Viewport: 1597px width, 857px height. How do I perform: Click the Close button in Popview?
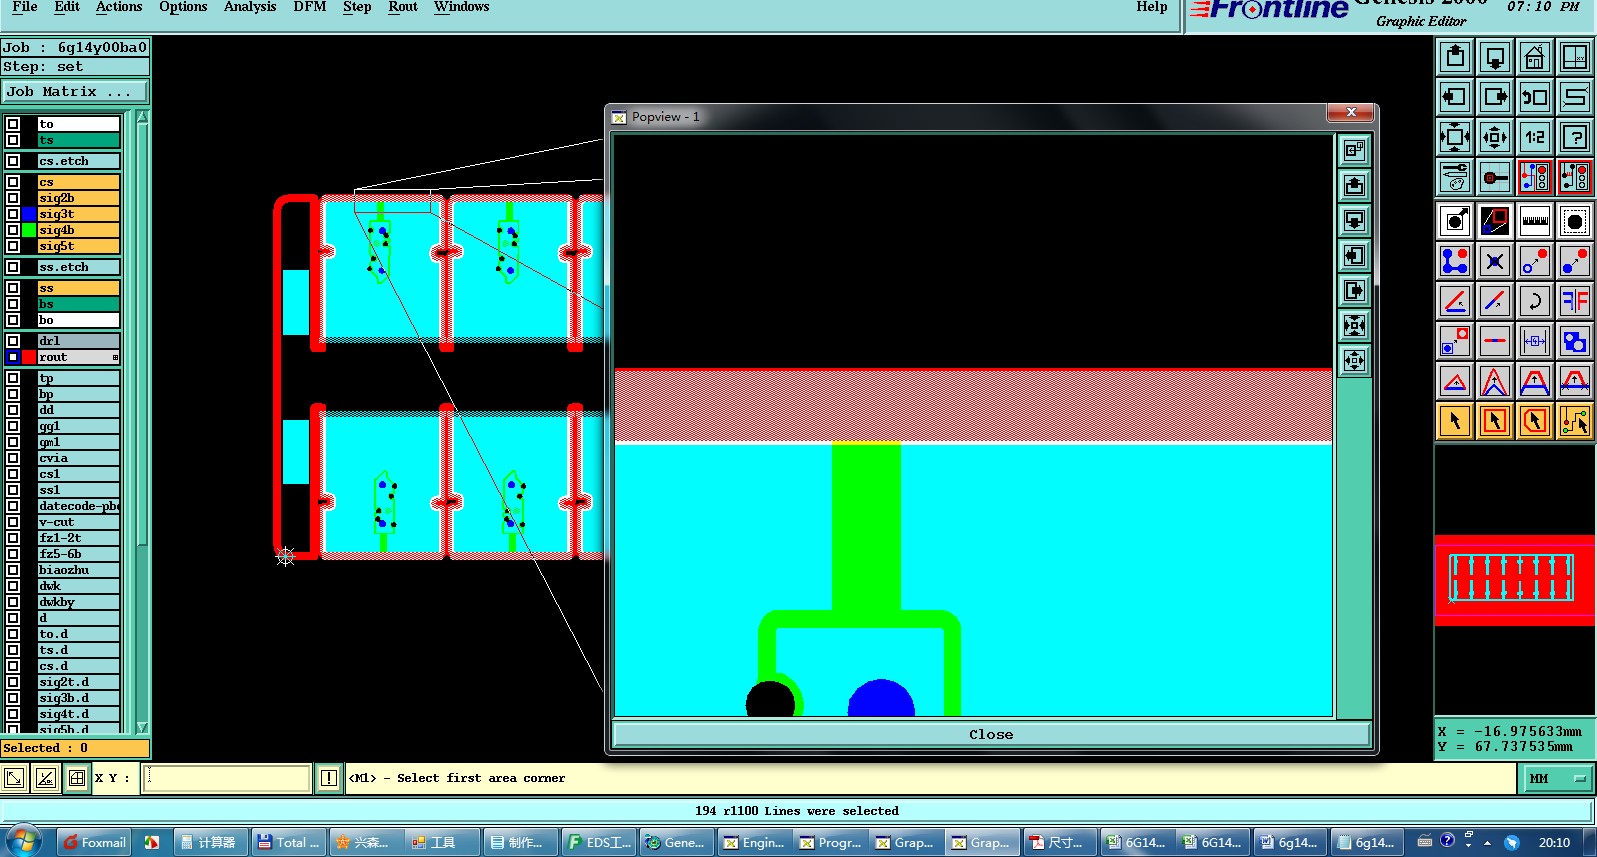point(991,734)
